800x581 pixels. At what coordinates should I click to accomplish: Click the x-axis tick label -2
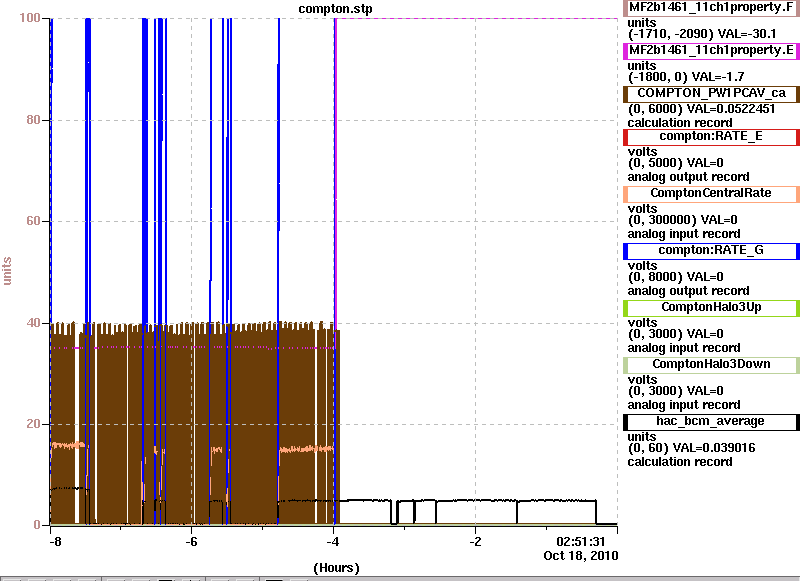click(x=474, y=542)
